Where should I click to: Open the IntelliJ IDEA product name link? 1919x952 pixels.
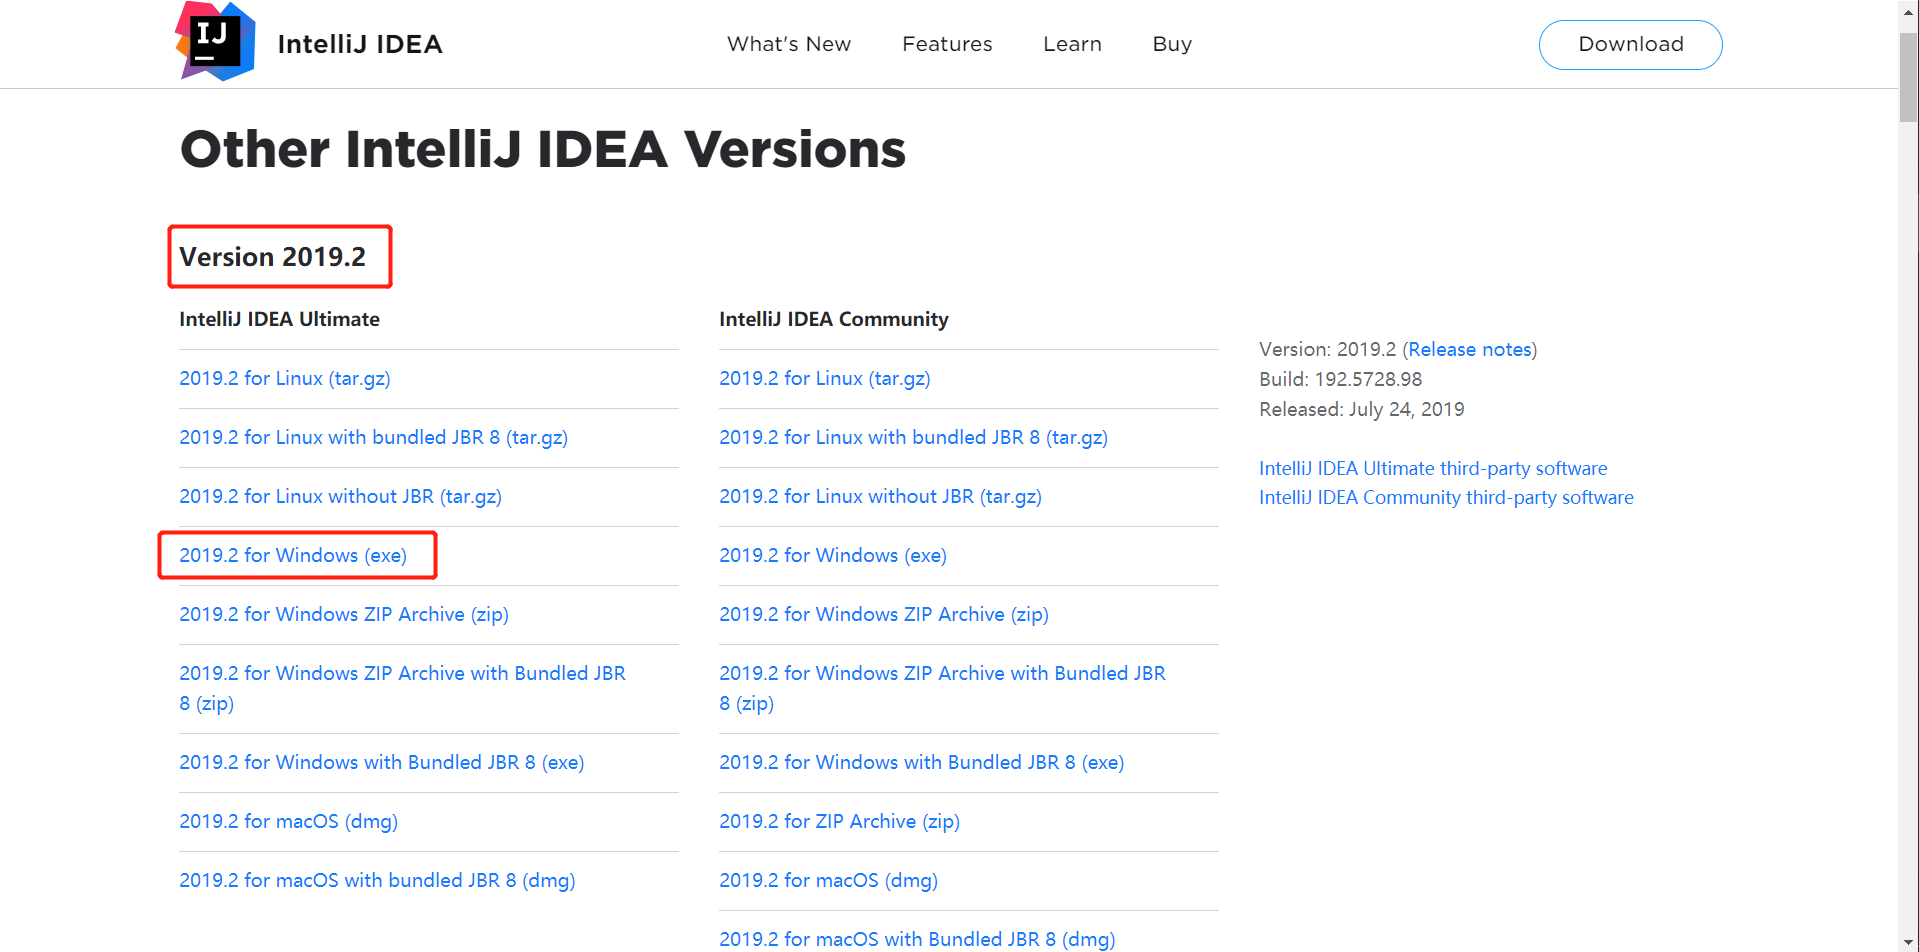(360, 44)
